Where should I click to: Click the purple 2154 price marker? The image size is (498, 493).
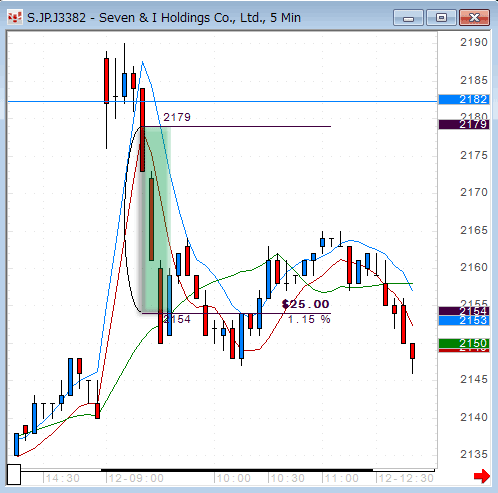pos(464,311)
